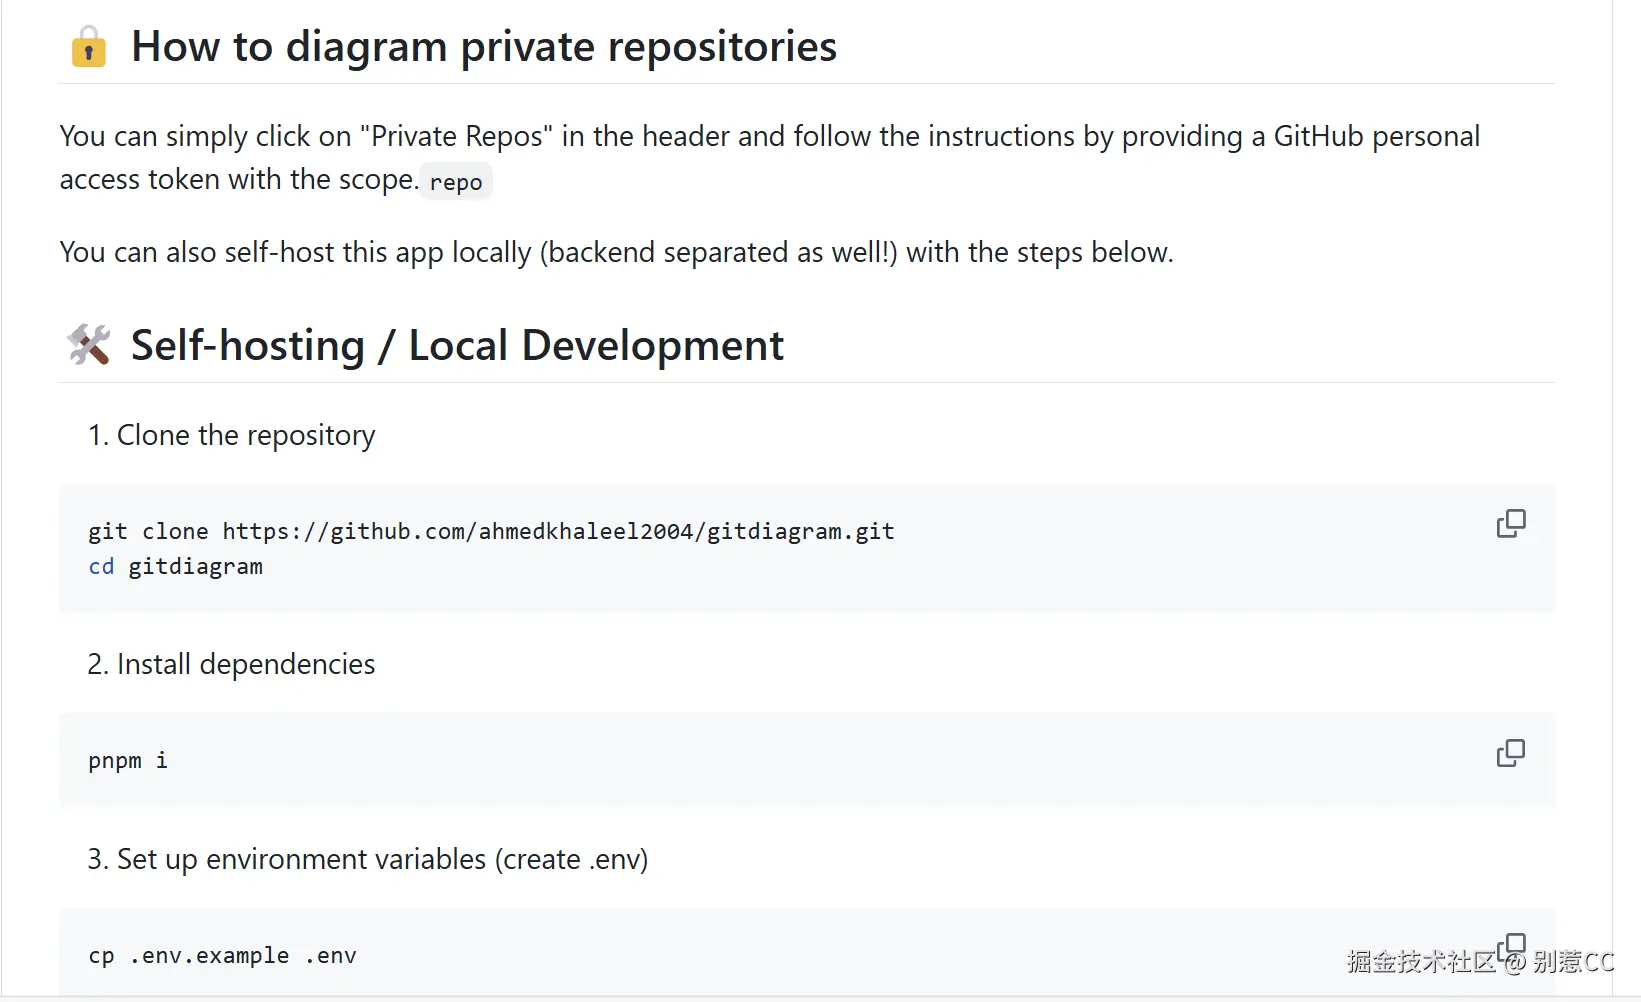The width and height of the screenshot is (1641, 1002).
Task: Click the "pnpm i" code text
Action: (x=128, y=760)
